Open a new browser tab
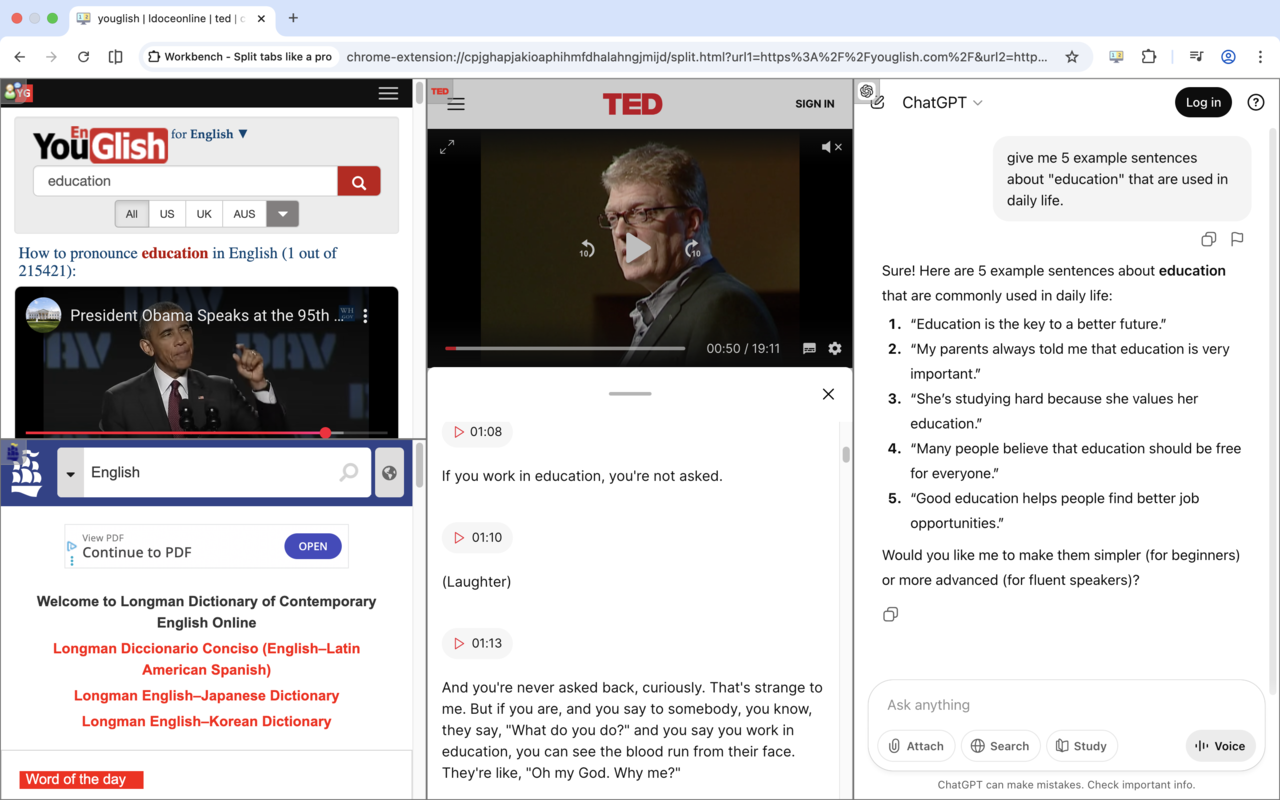 tap(293, 18)
